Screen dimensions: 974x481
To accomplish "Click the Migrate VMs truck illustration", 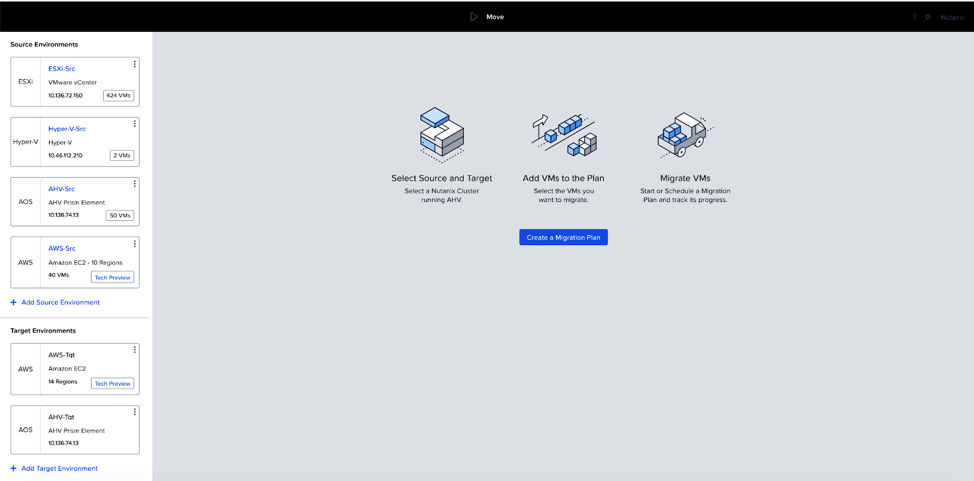I will point(685,135).
